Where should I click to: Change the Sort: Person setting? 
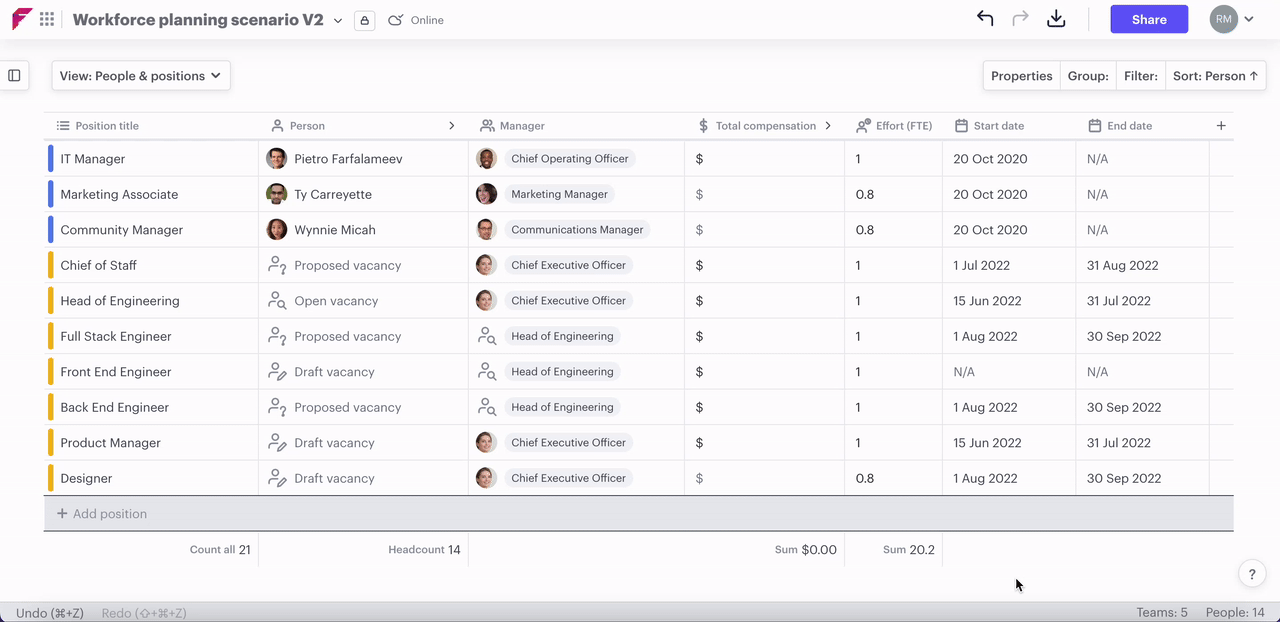(1215, 76)
